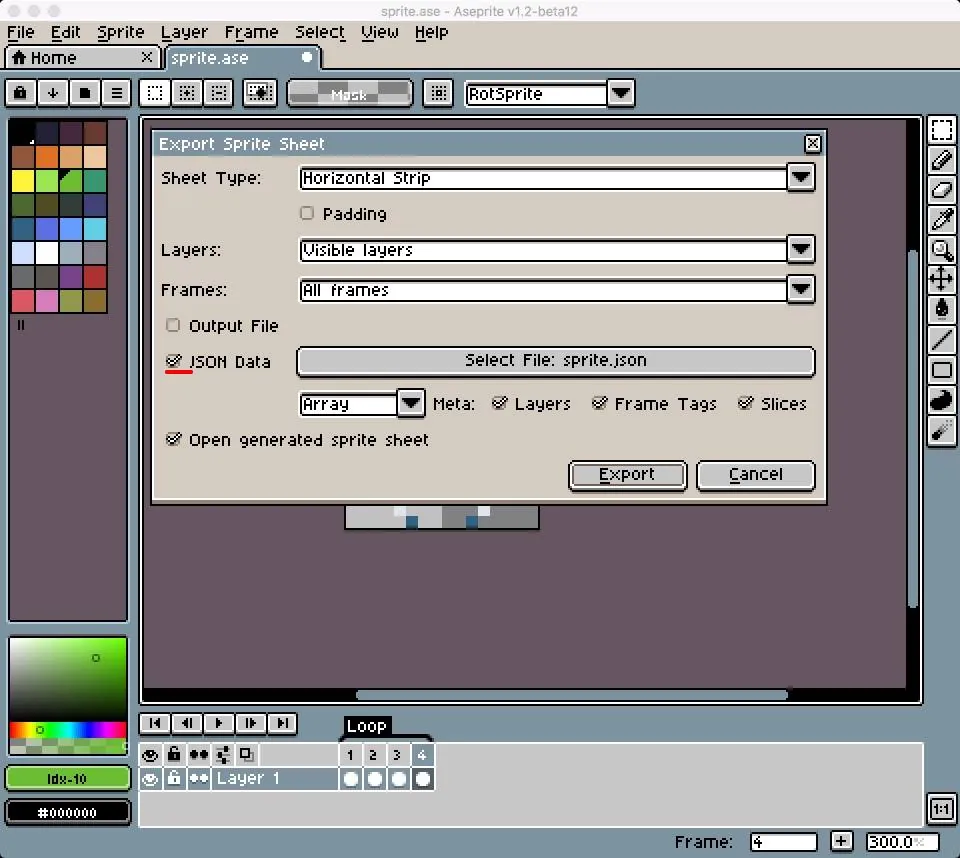
Task: Open the RotSprite algorithm dropdown
Action: (621, 94)
